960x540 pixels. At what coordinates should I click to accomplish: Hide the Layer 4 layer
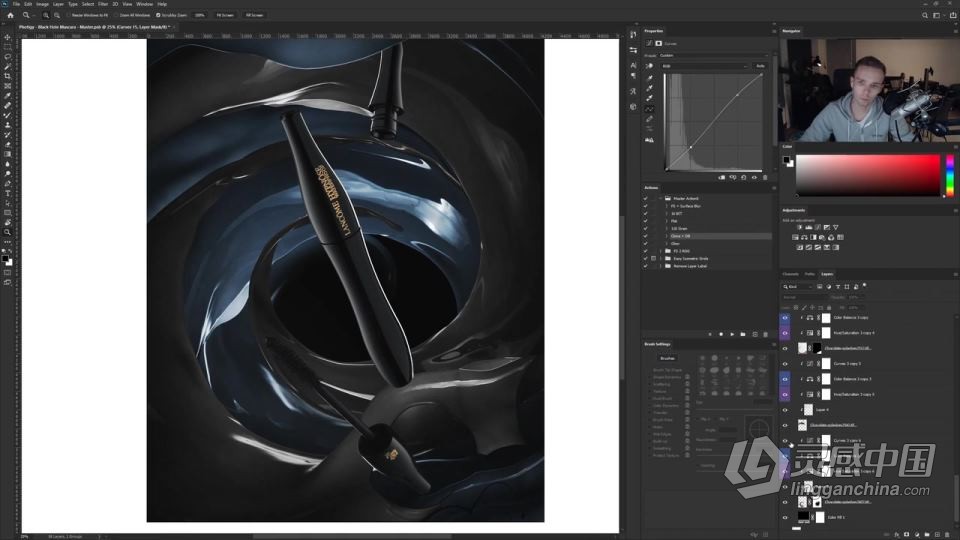pos(785,410)
